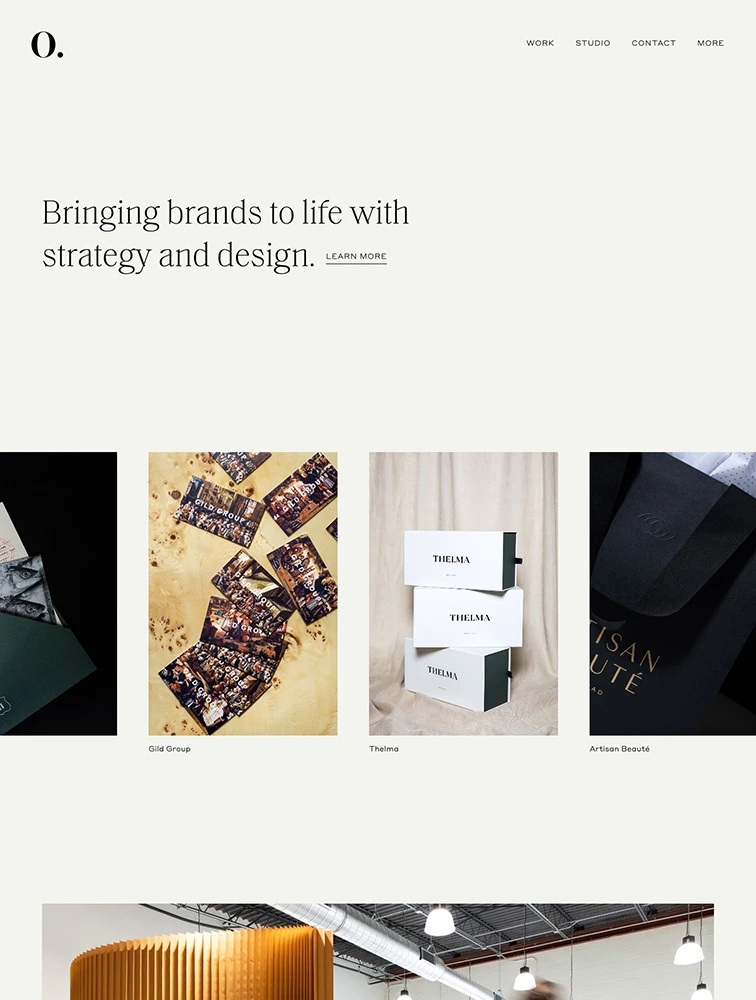This screenshot has height=1000, width=756.
Task: Open the Contact navigation link
Action: point(653,43)
